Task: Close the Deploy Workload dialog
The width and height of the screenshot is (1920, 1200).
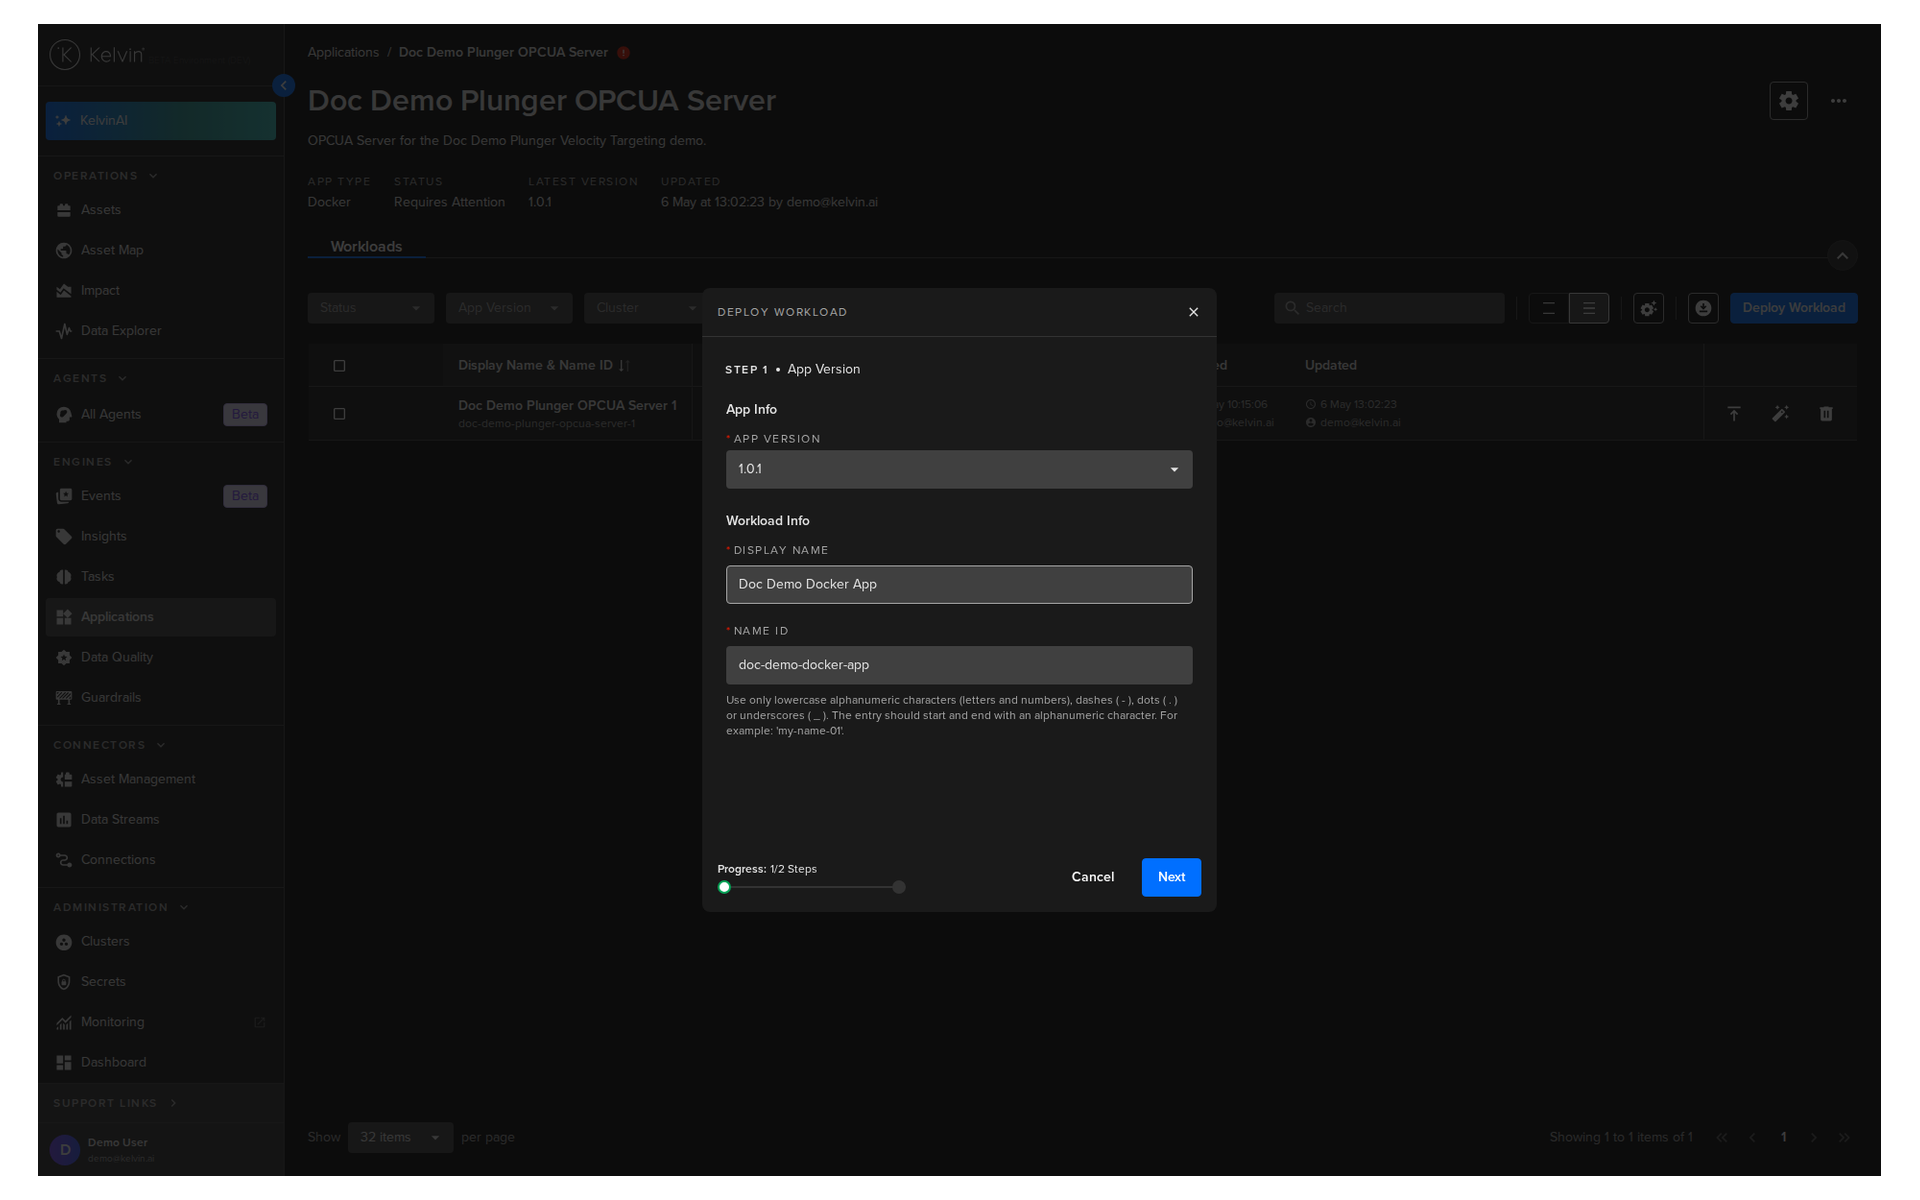Action: [1193, 312]
